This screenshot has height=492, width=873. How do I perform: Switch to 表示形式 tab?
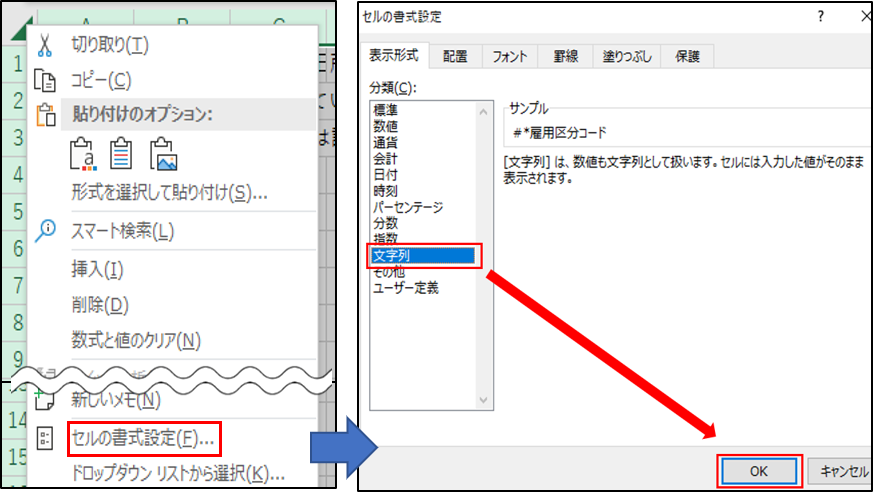[x=393, y=55]
